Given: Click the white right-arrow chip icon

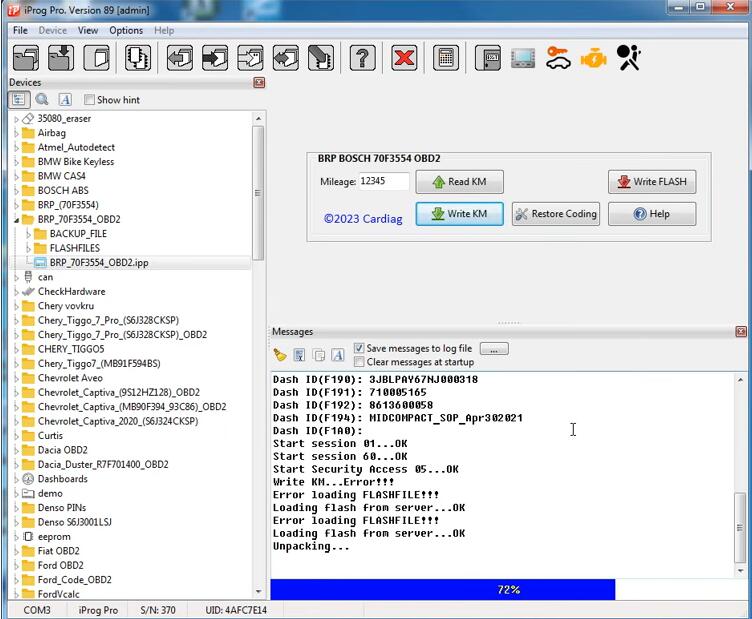Looking at the screenshot, I should tap(250, 58).
